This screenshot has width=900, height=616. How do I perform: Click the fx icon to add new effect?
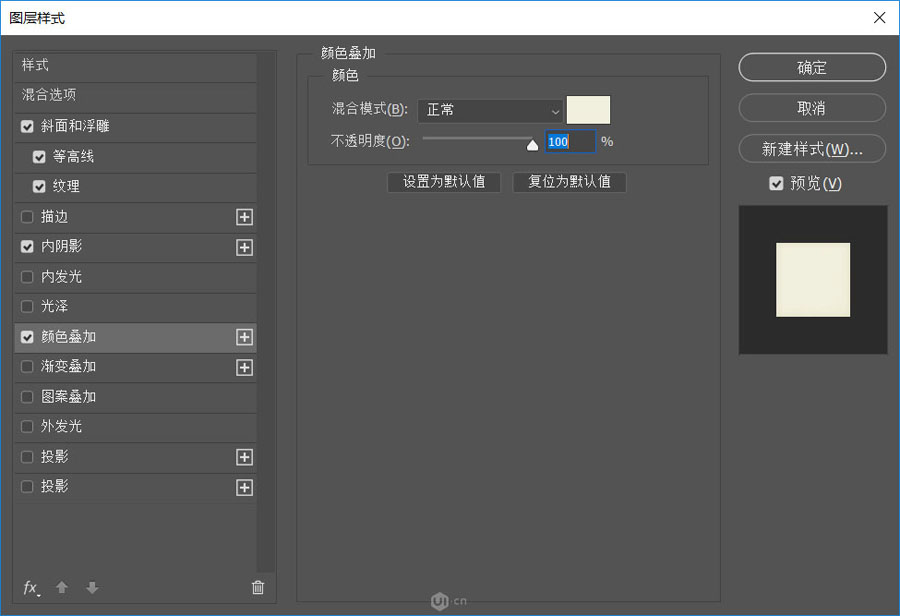(x=30, y=588)
